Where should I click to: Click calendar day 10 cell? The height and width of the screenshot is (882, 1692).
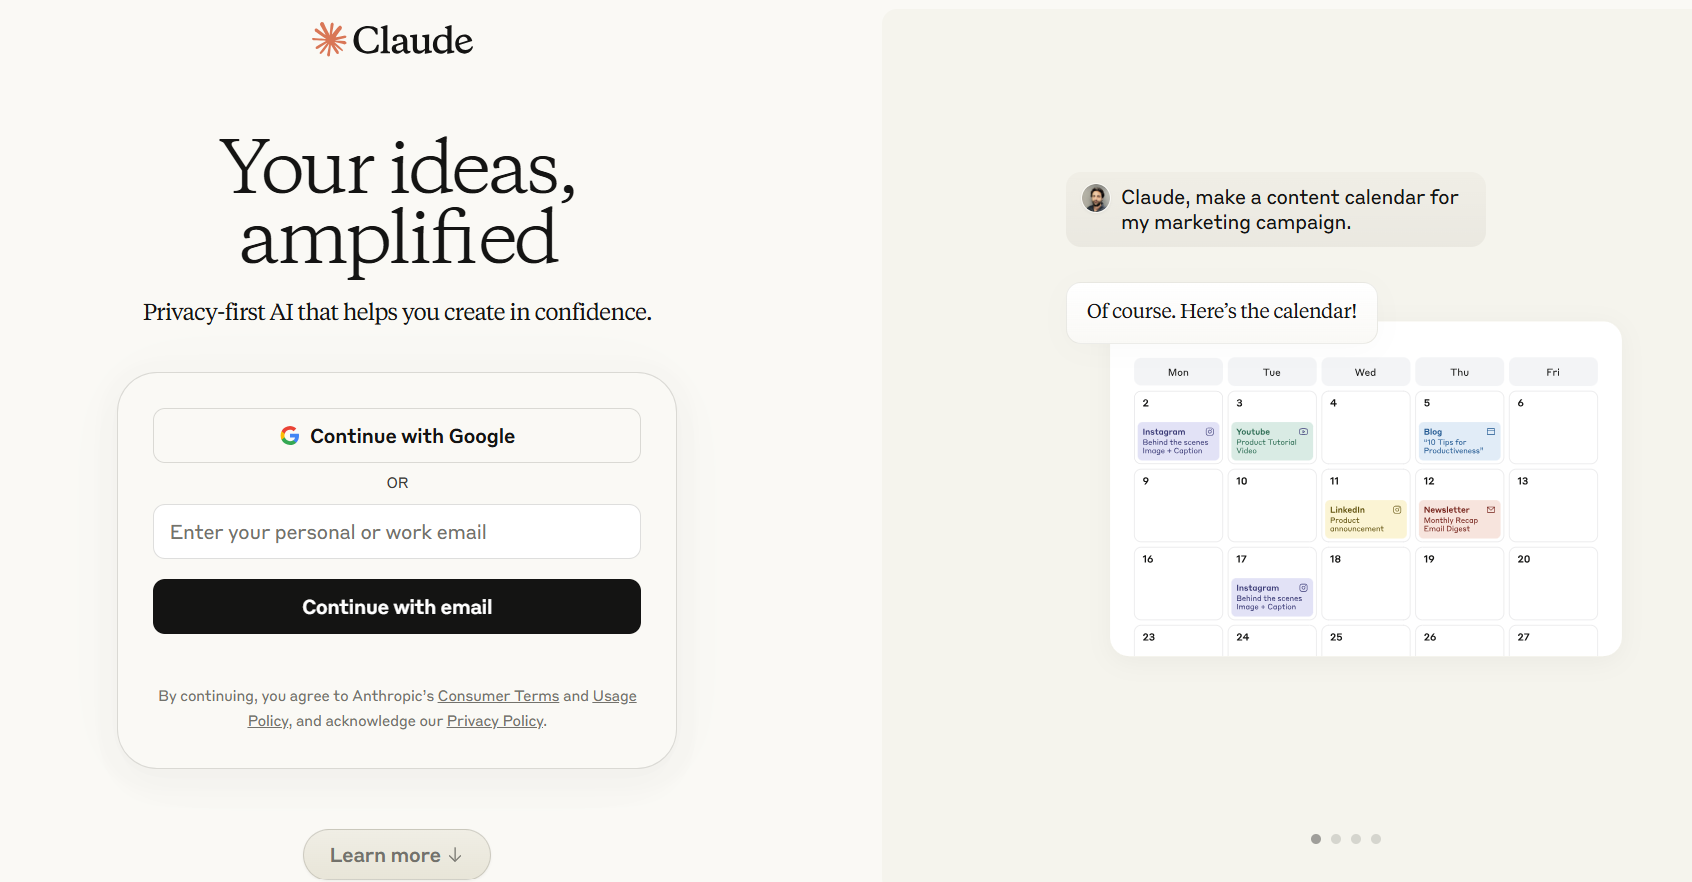[x=1272, y=506]
